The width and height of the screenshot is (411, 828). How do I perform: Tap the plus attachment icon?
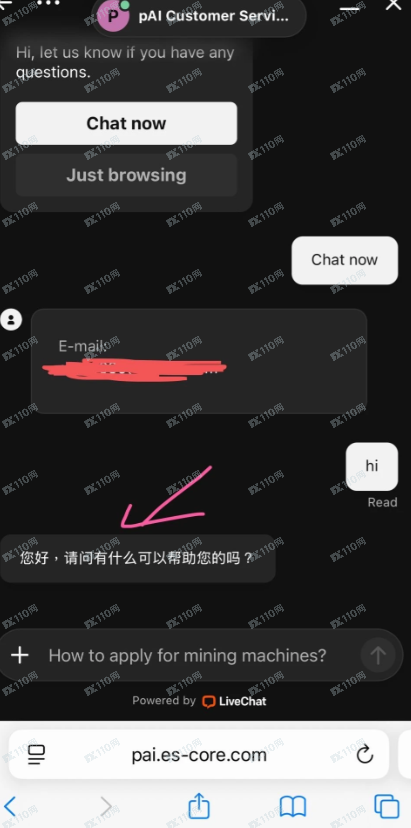click(20, 655)
